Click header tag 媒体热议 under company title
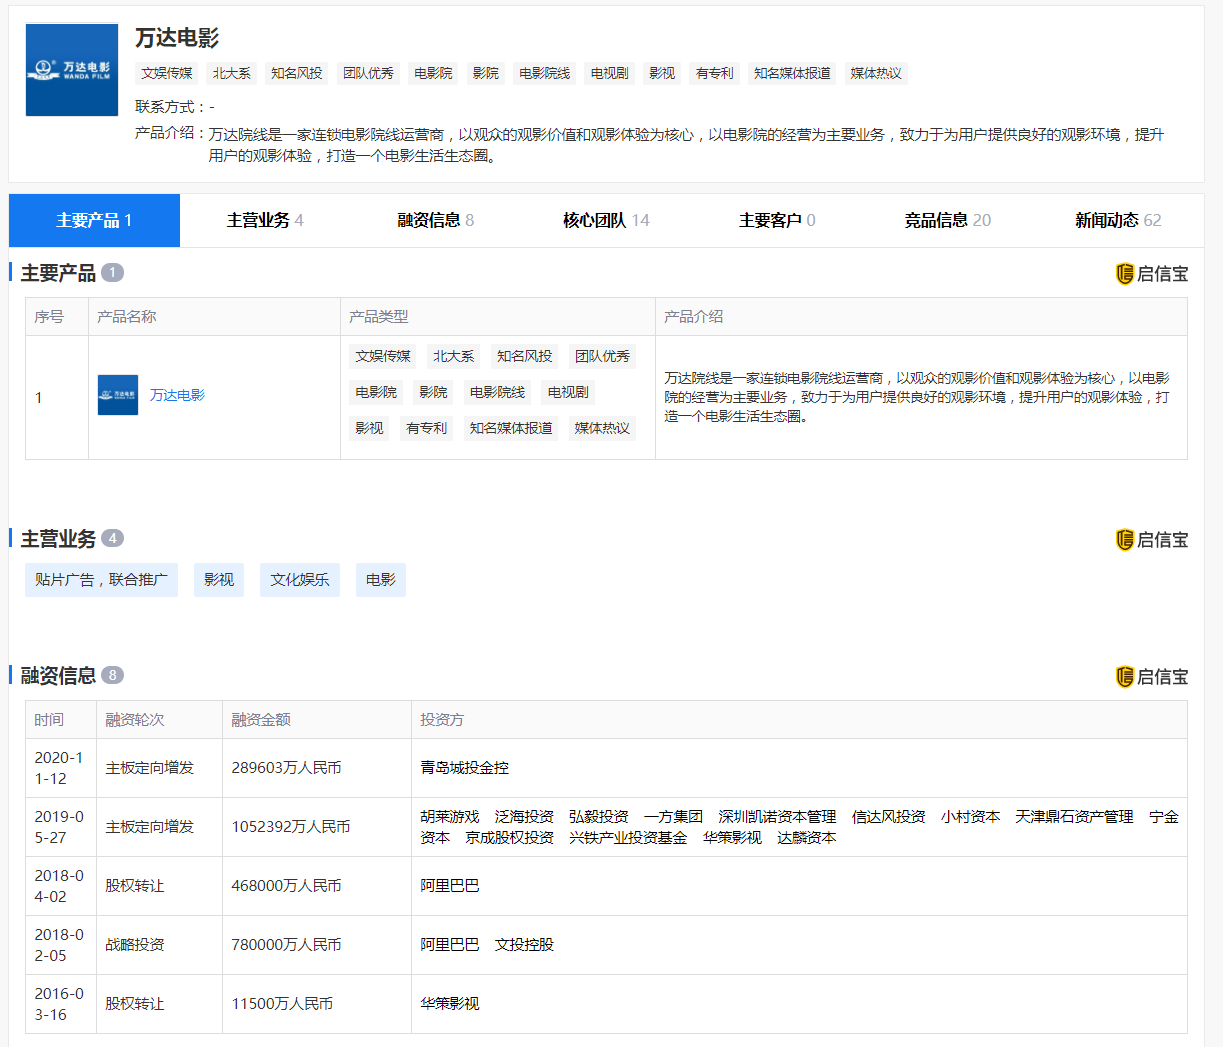 point(876,73)
